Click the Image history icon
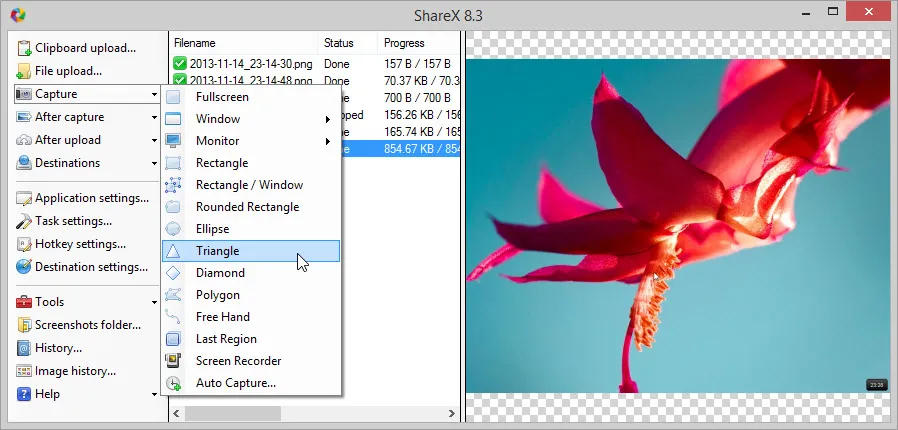Screen dimensions: 898x430 23,371
